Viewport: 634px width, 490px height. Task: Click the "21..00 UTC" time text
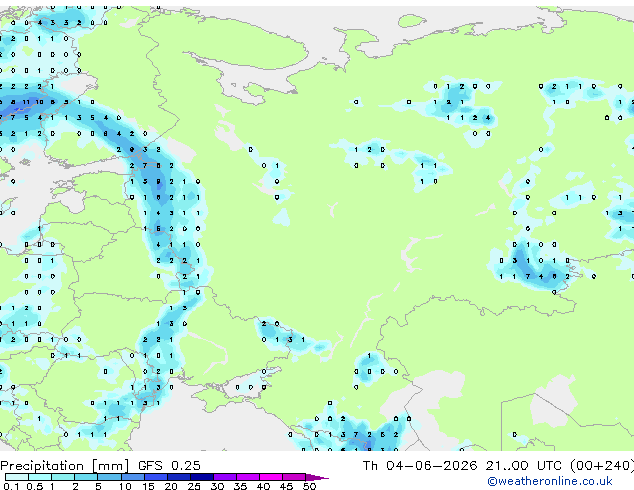(524, 466)
